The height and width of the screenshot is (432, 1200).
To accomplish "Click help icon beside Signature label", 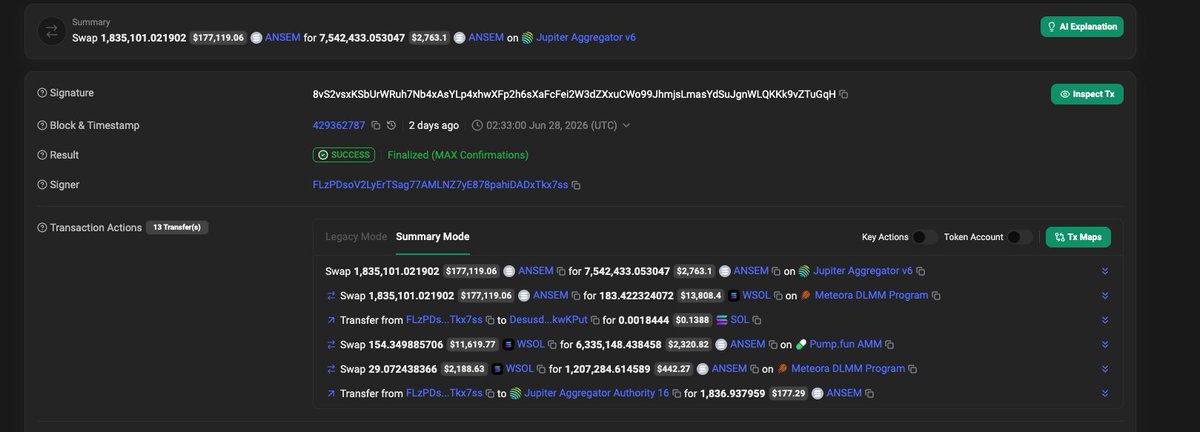I will (42, 93).
